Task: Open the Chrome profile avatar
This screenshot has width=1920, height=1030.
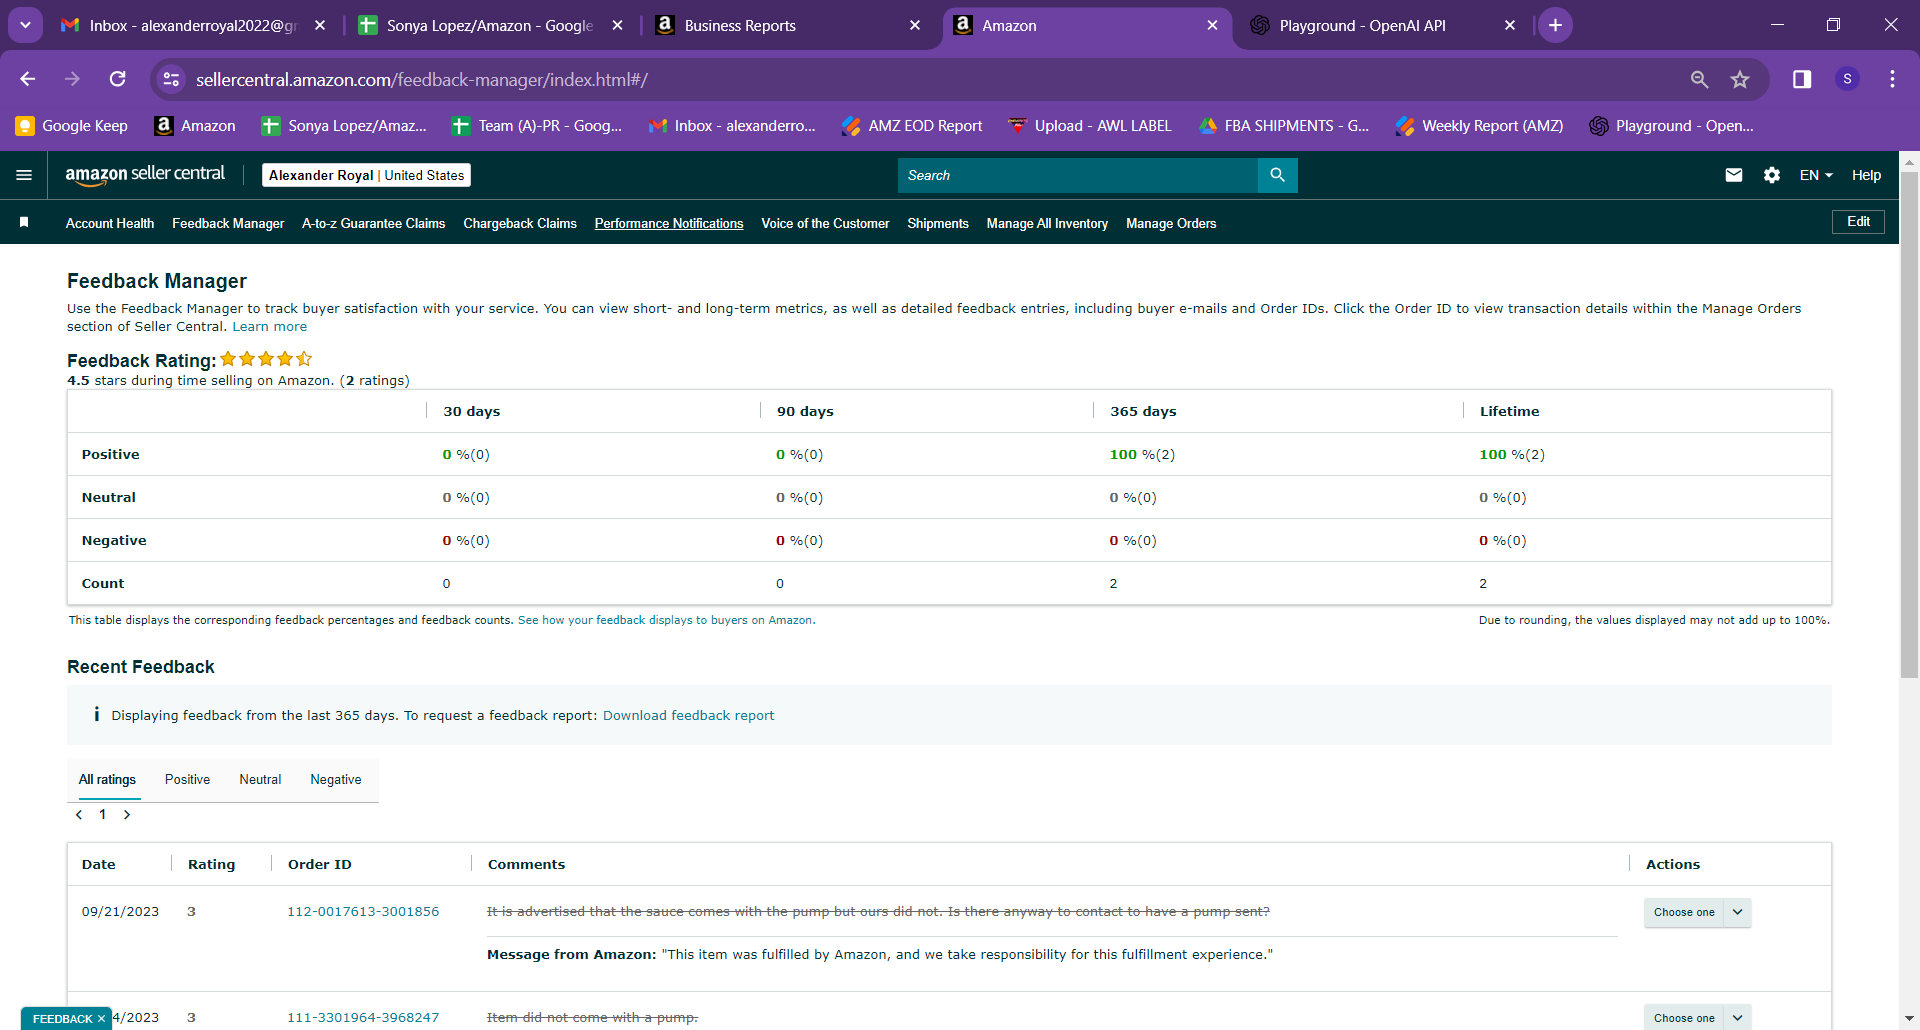Action: point(1847,79)
